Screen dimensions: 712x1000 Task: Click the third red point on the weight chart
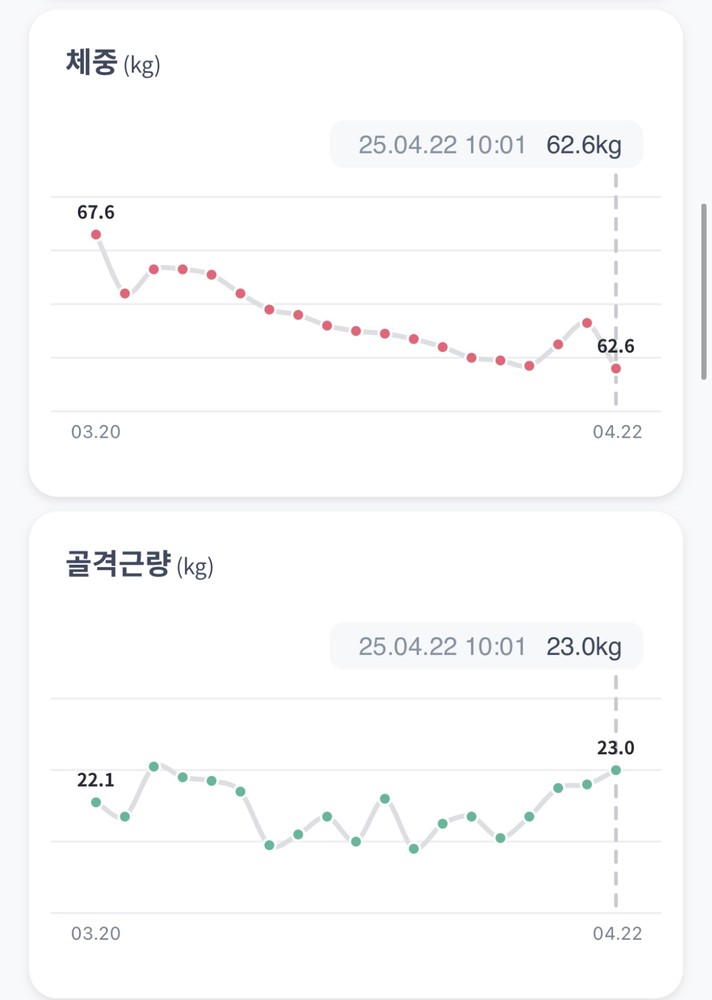[154, 268]
